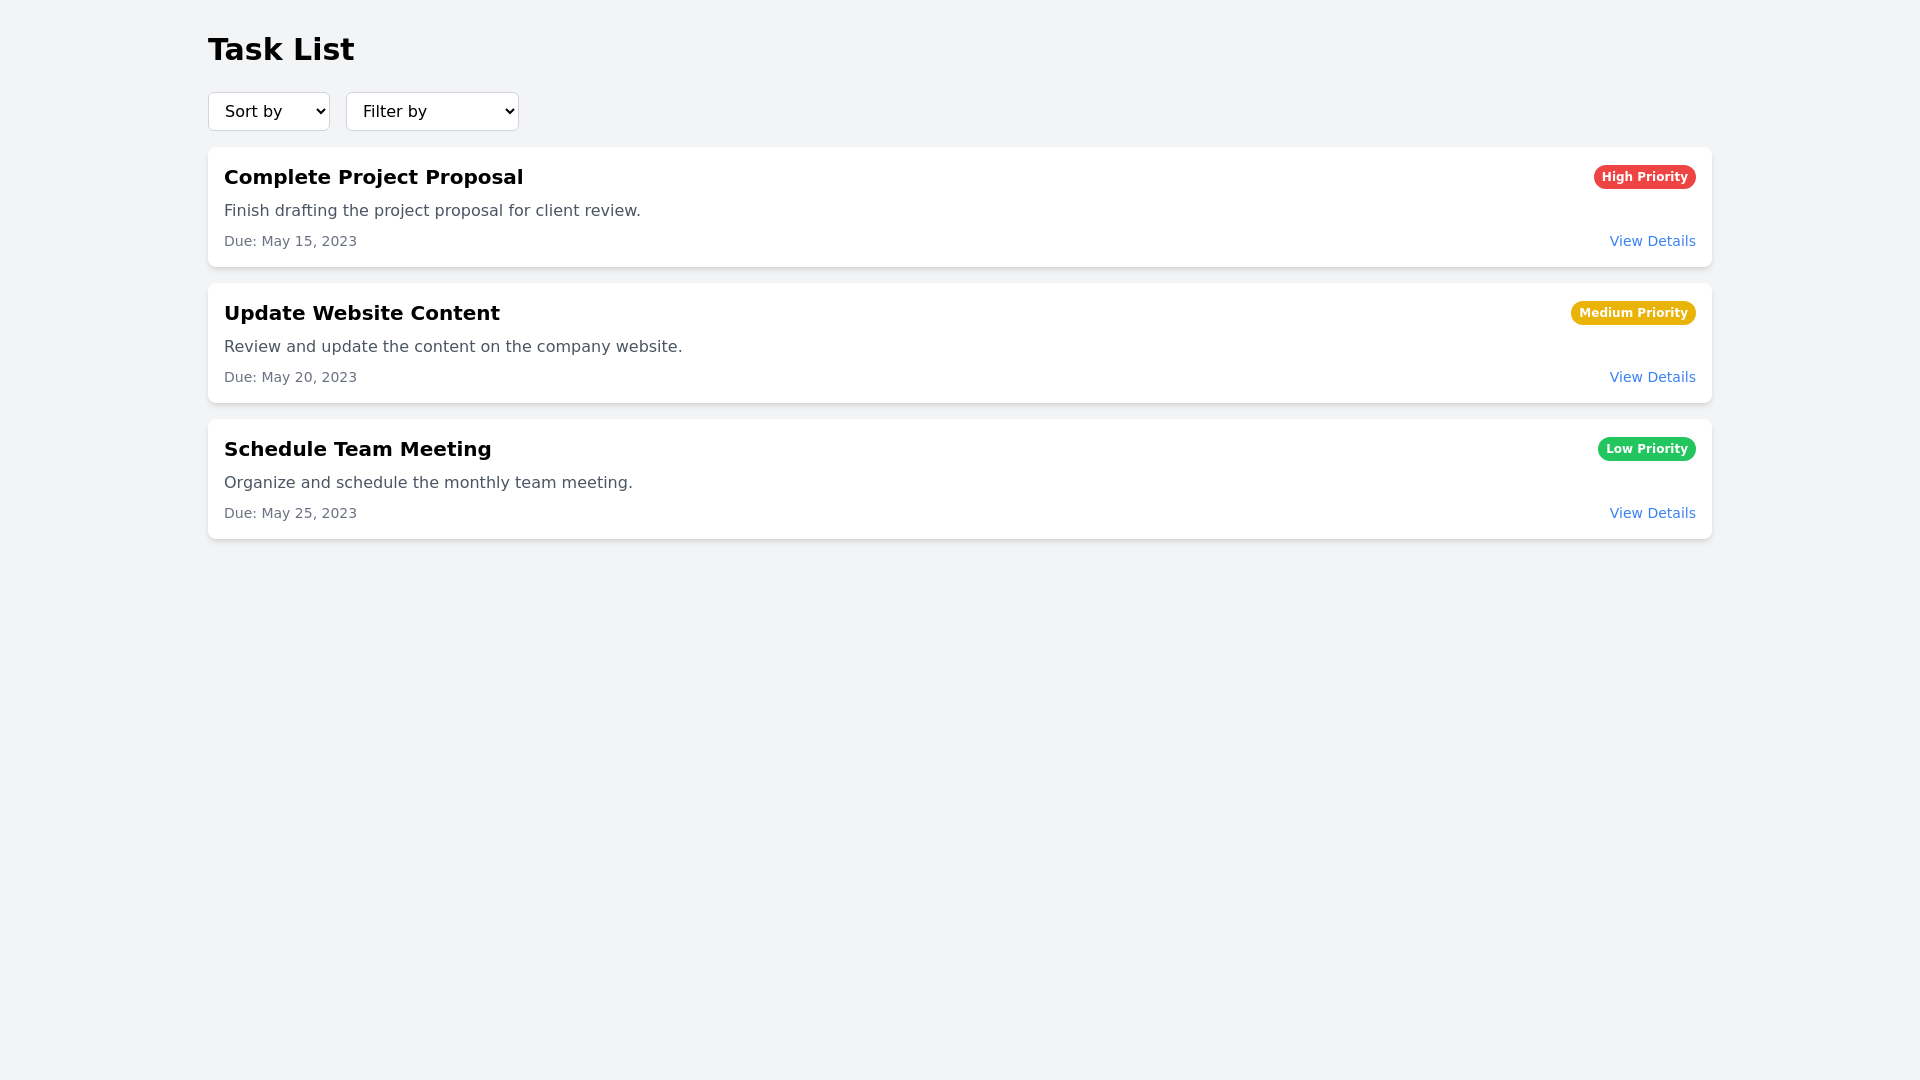The height and width of the screenshot is (1080, 1920).
Task: Click the due date May 25, 2023
Action: (290, 513)
